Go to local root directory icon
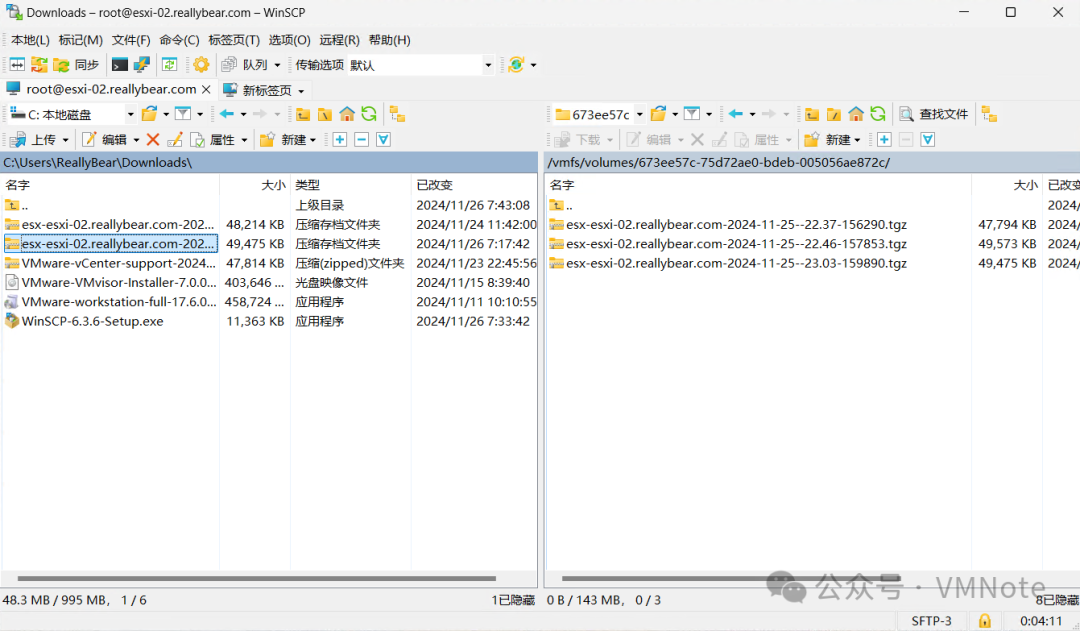This screenshot has width=1080, height=631. [325, 114]
